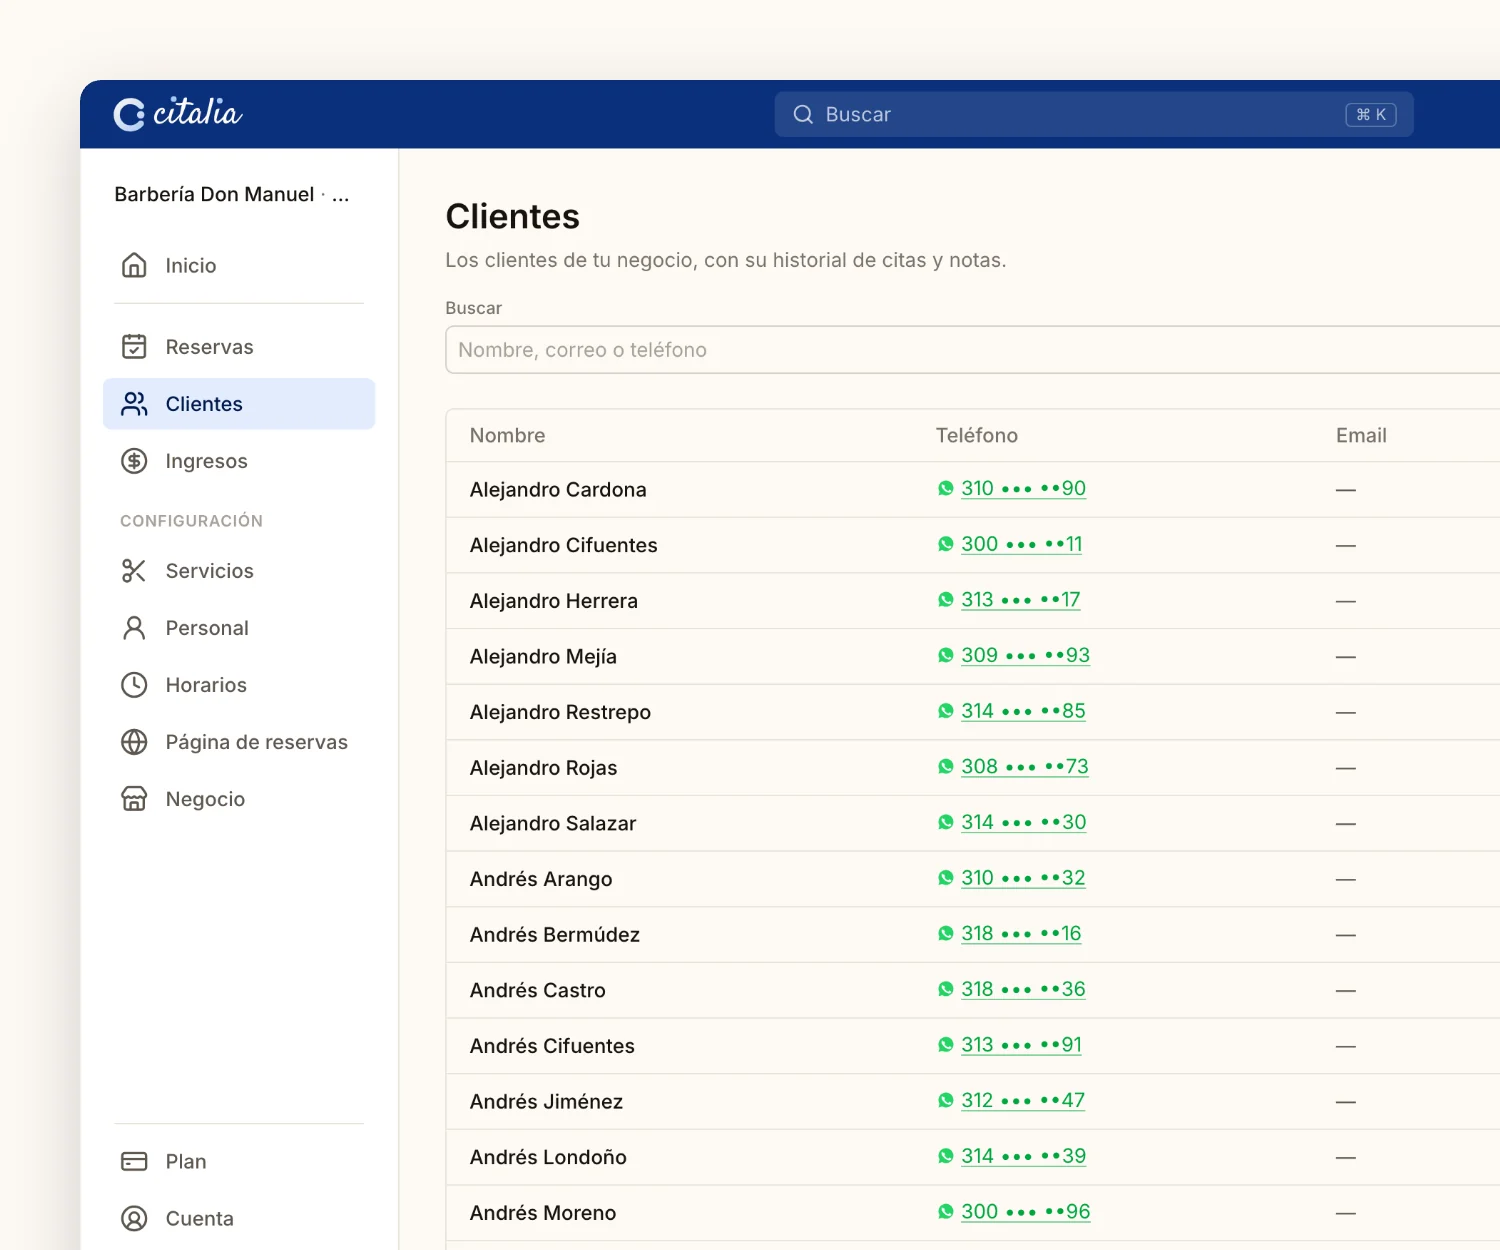1500x1250 pixels.
Task: Click the search magnifier icon in top bar
Action: tap(803, 115)
